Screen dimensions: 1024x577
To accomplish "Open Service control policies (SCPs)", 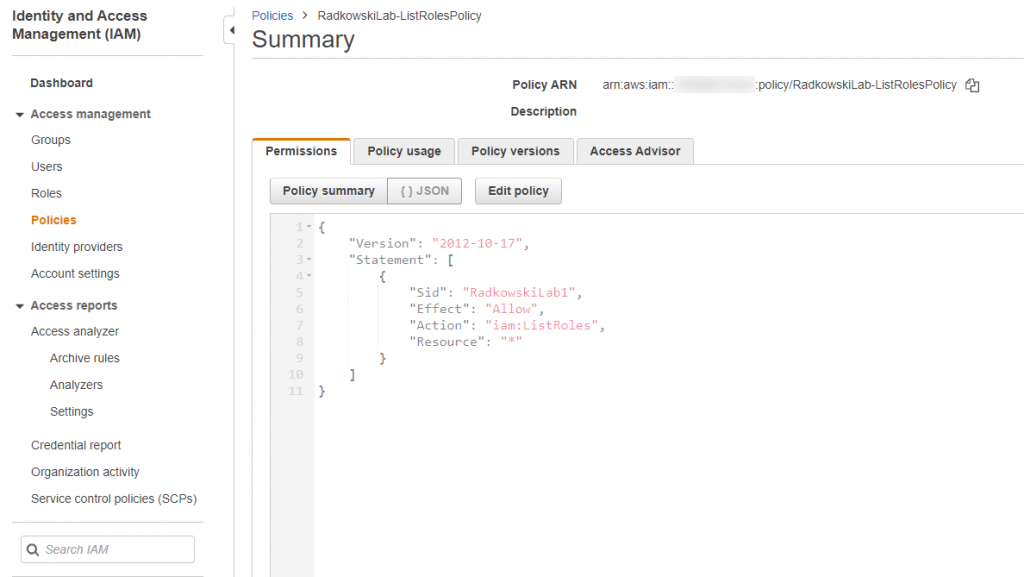I will (x=114, y=499).
